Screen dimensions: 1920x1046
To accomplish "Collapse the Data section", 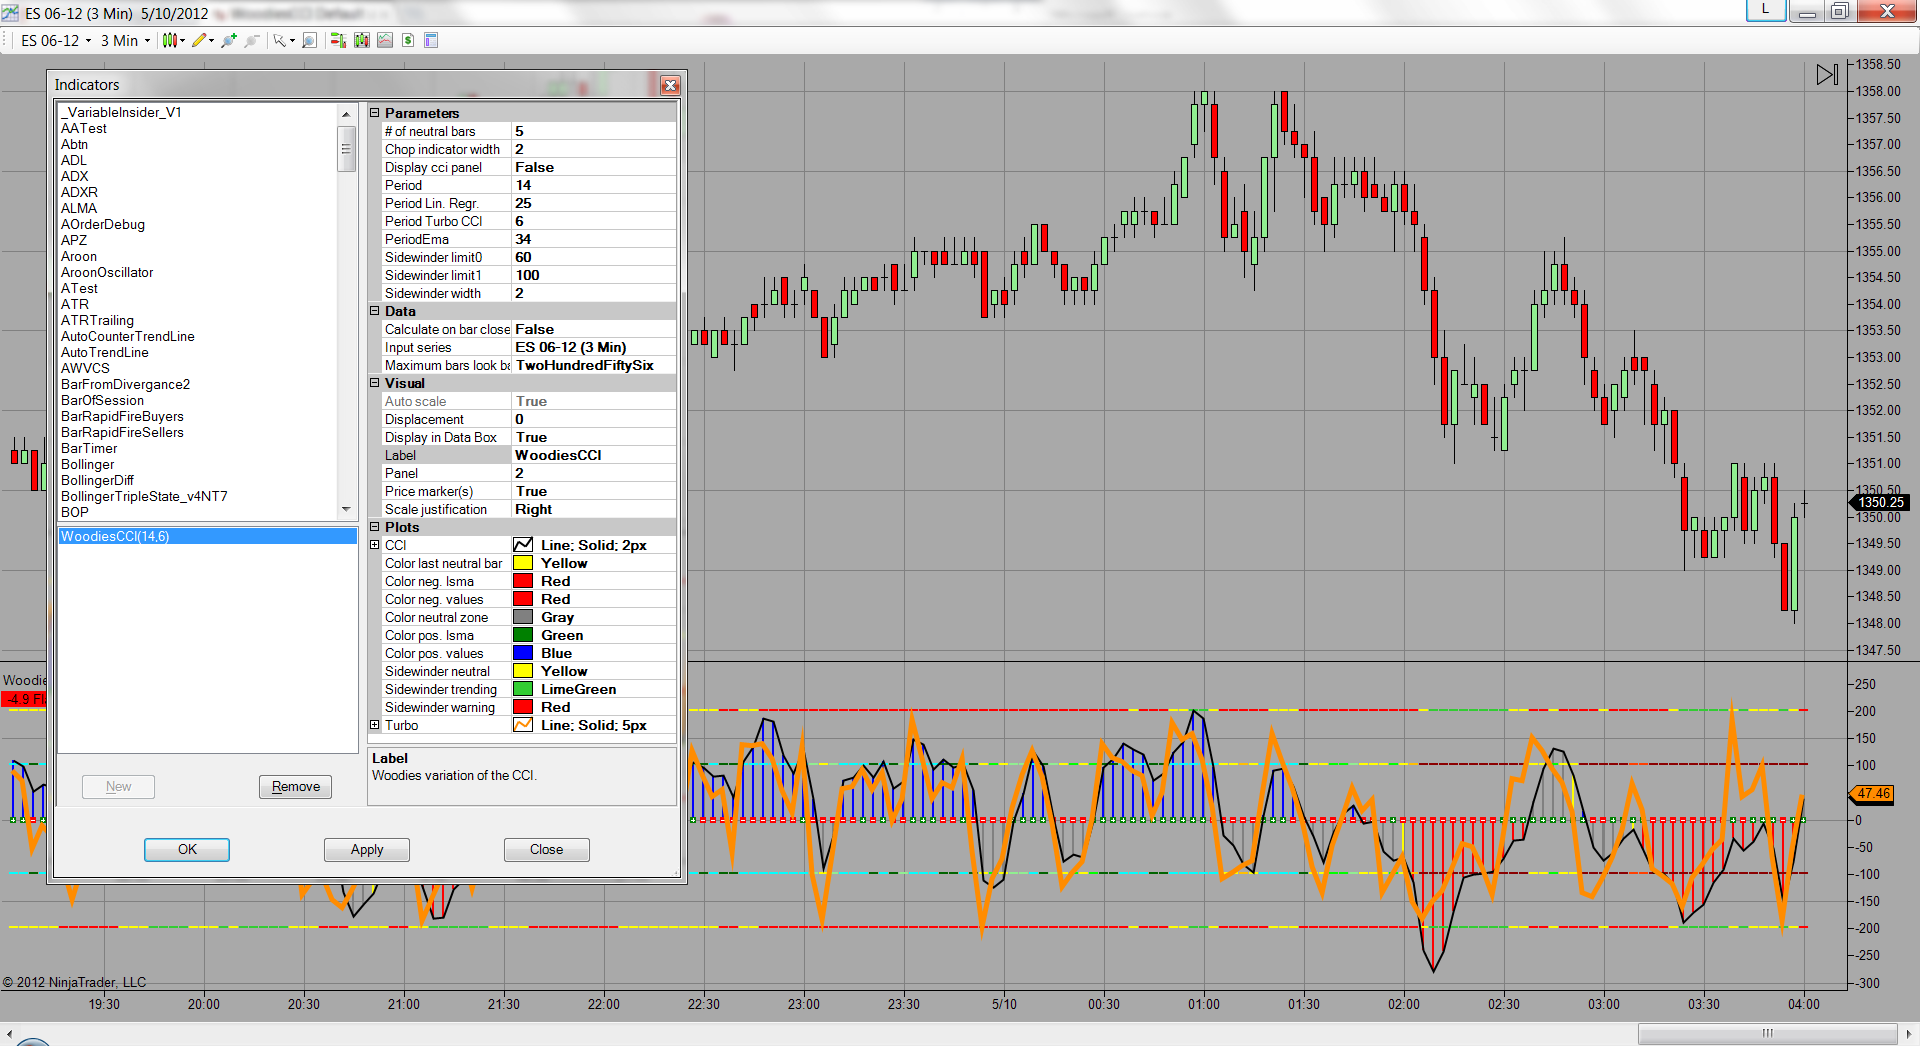I will coord(375,311).
